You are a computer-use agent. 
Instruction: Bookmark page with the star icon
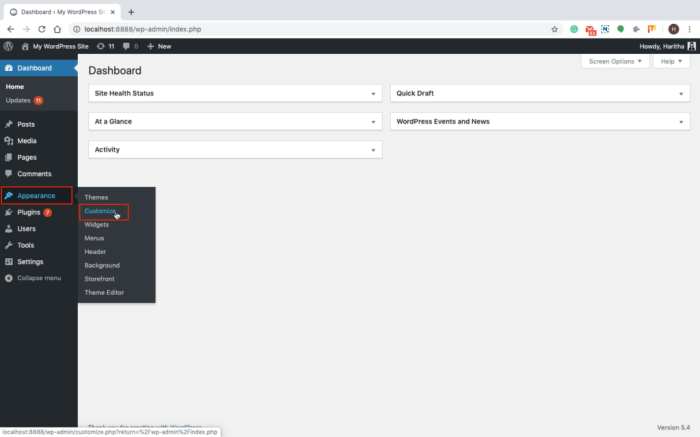tap(554, 29)
